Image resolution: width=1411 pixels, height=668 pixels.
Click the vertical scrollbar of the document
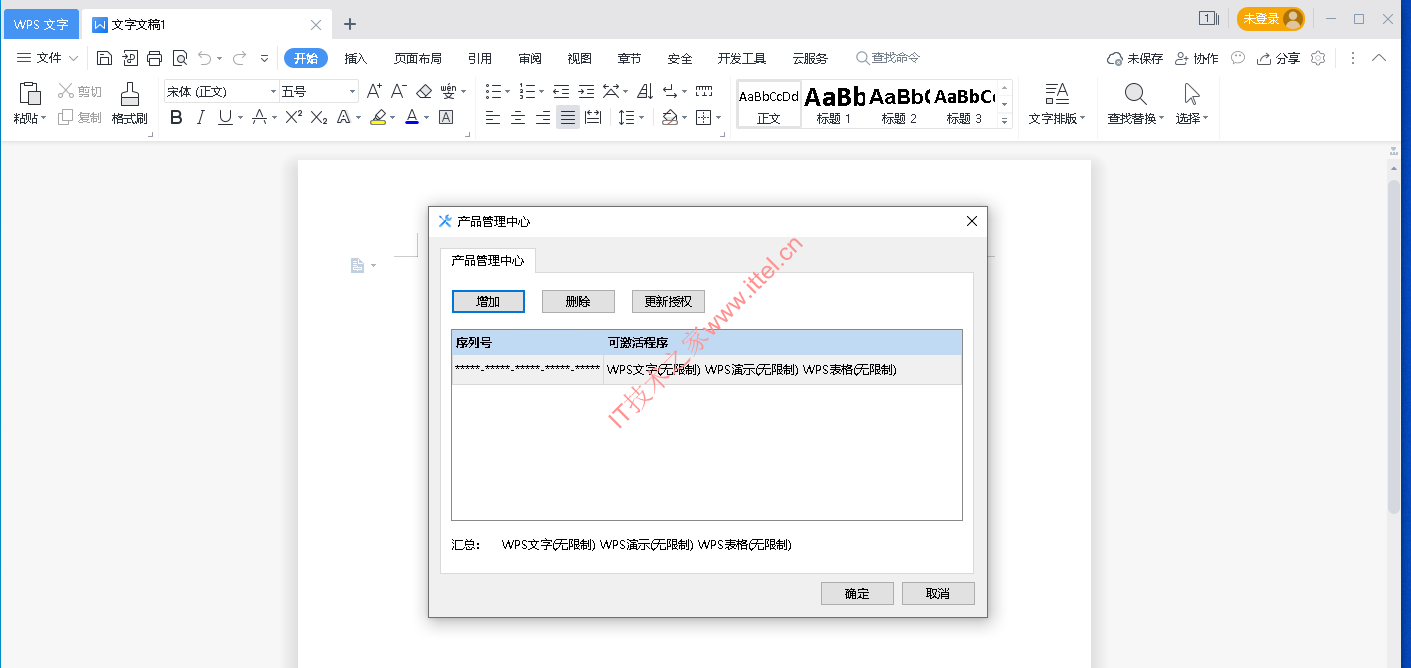pyautogui.click(x=1394, y=347)
